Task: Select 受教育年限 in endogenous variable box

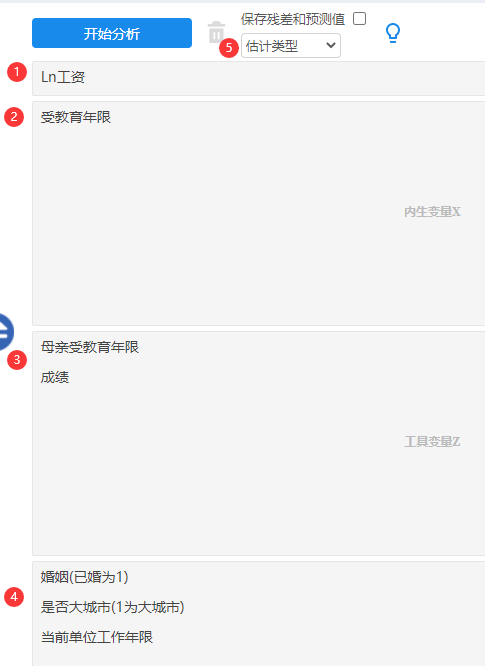Action: [76, 117]
